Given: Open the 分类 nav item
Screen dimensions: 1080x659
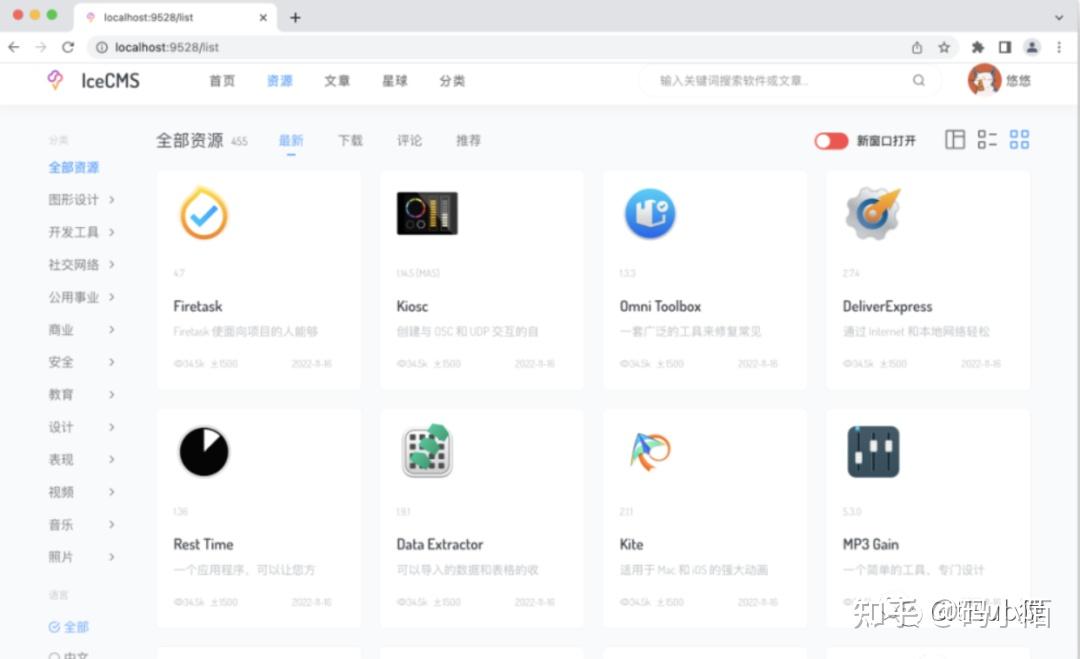Looking at the screenshot, I should click(x=452, y=81).
